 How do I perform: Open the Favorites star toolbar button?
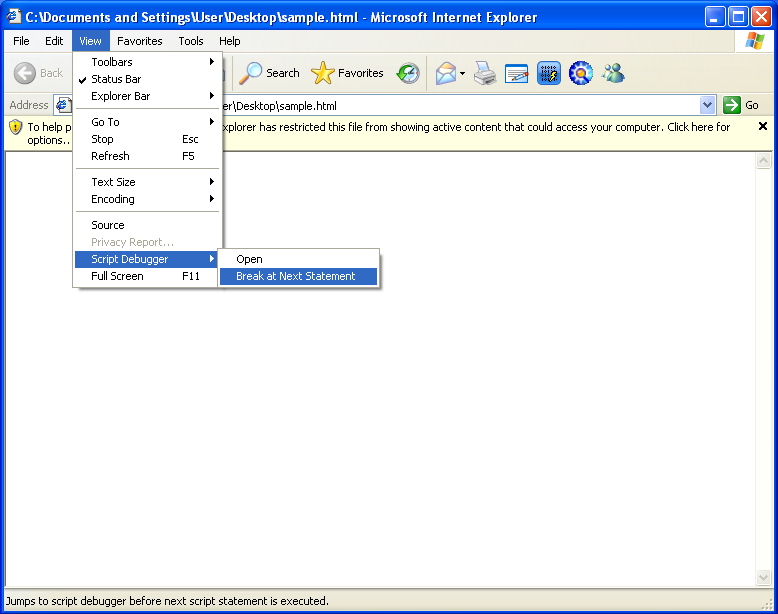click(x=347, y=73)
